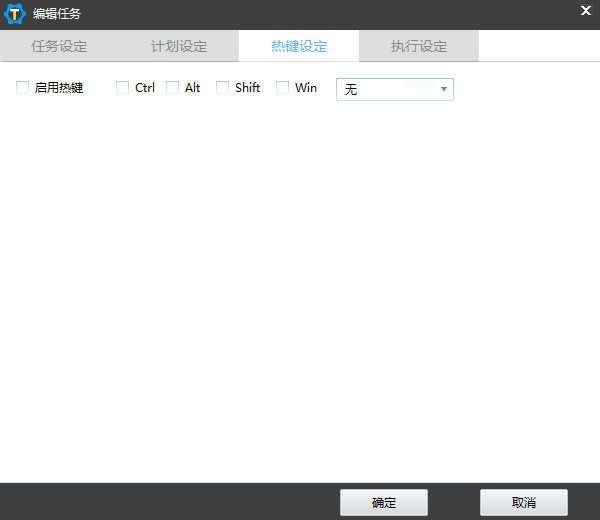Enable the Win modifier checkbox
The width and height of the screenshot is (600, 520).
282,88
